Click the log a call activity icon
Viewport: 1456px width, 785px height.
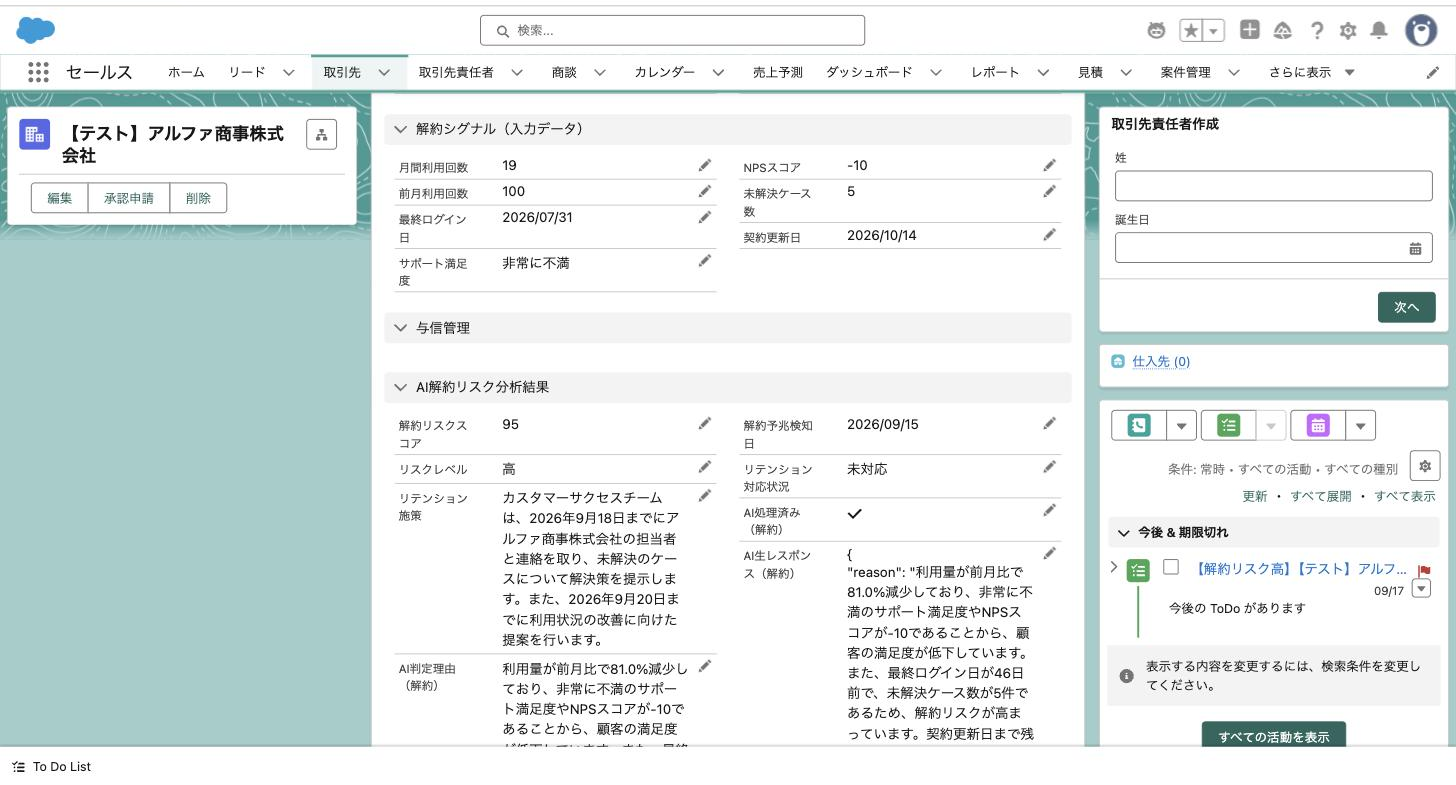(1139, 425)
